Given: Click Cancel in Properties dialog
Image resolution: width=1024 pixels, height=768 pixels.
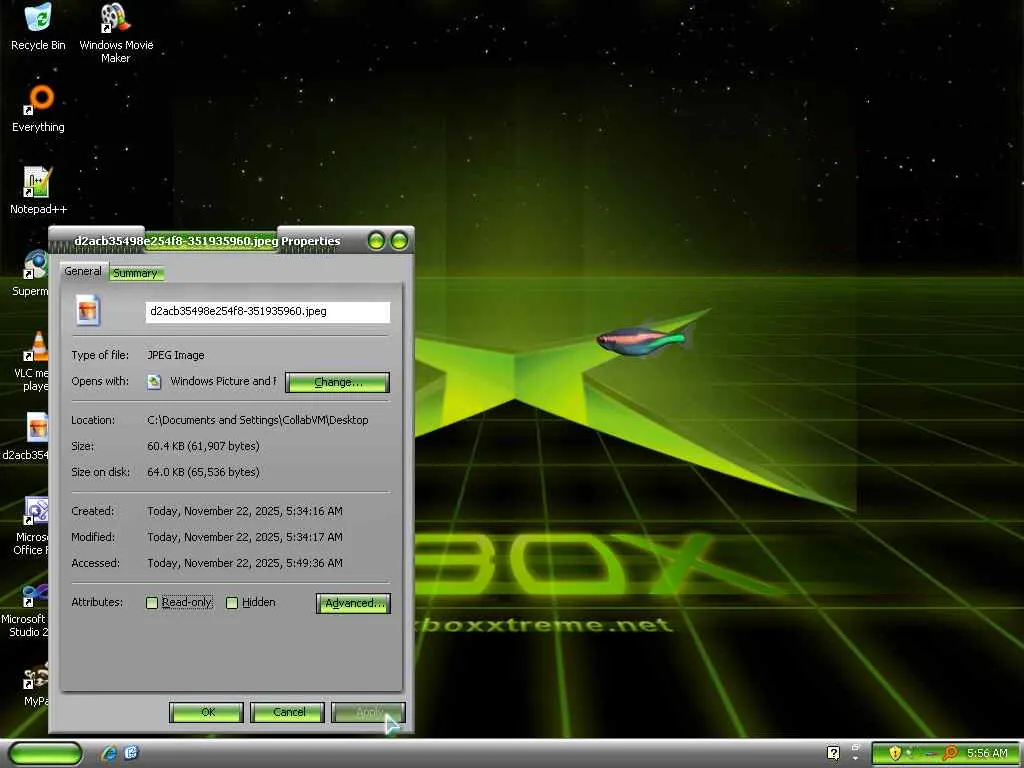Looking at the screenshot, I should 288,712.
